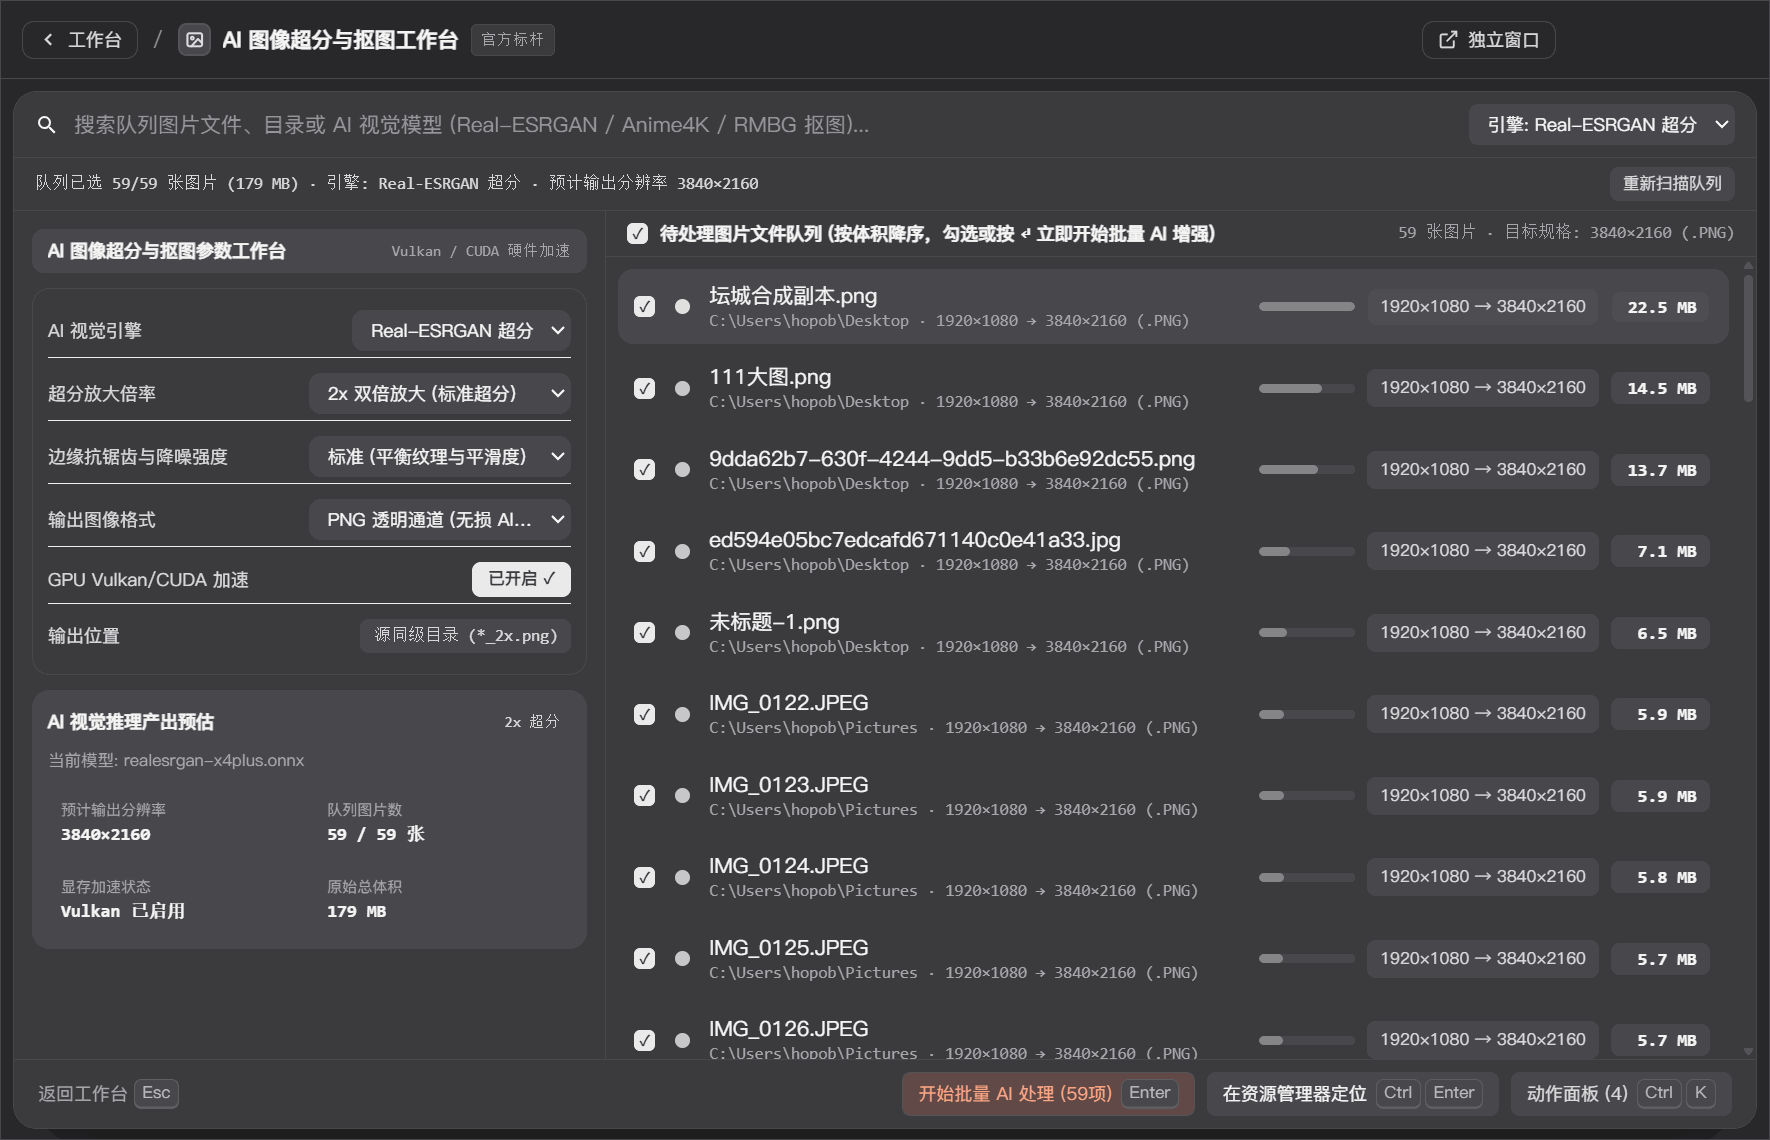Screen dimensions: 1770x1140
Task: Start 开始批量 AI 处理 (59项)
Action: click(x=1048, y=1094)
